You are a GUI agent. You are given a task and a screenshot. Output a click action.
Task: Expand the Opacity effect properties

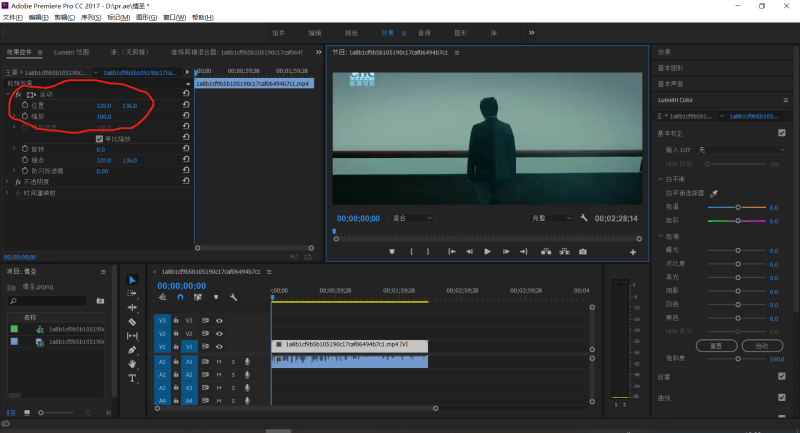click(x=8, y=182)
